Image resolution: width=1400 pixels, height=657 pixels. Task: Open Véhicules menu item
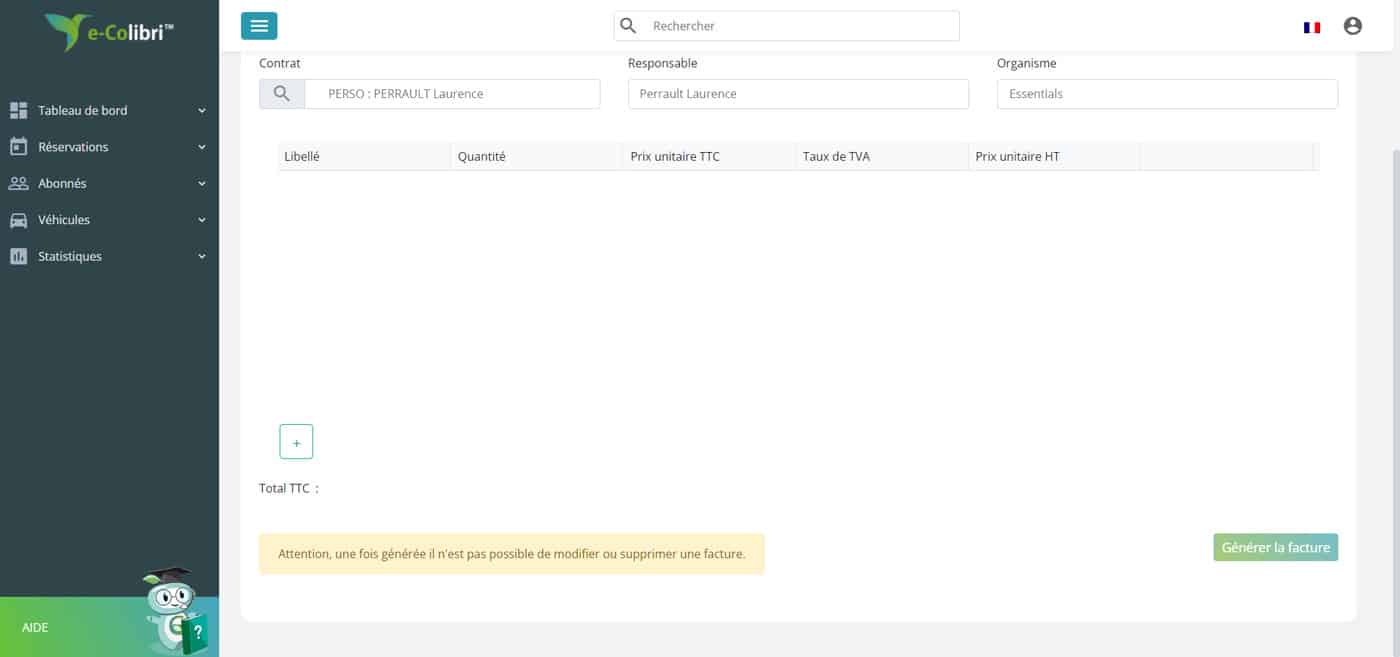coord(109,220)
